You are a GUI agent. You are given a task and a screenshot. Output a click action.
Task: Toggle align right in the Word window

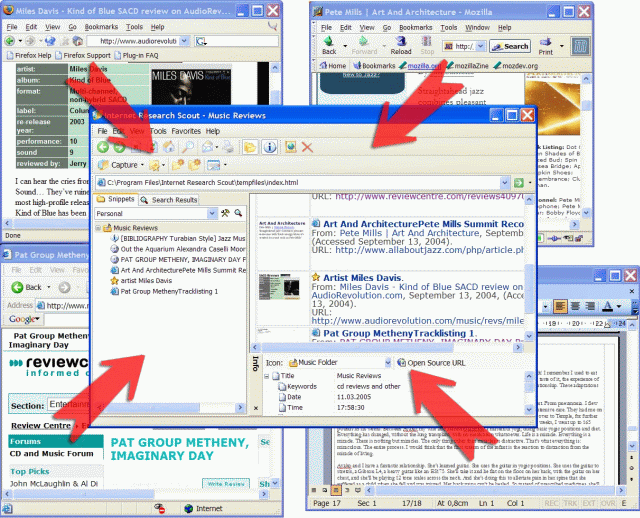pos(589,306)
